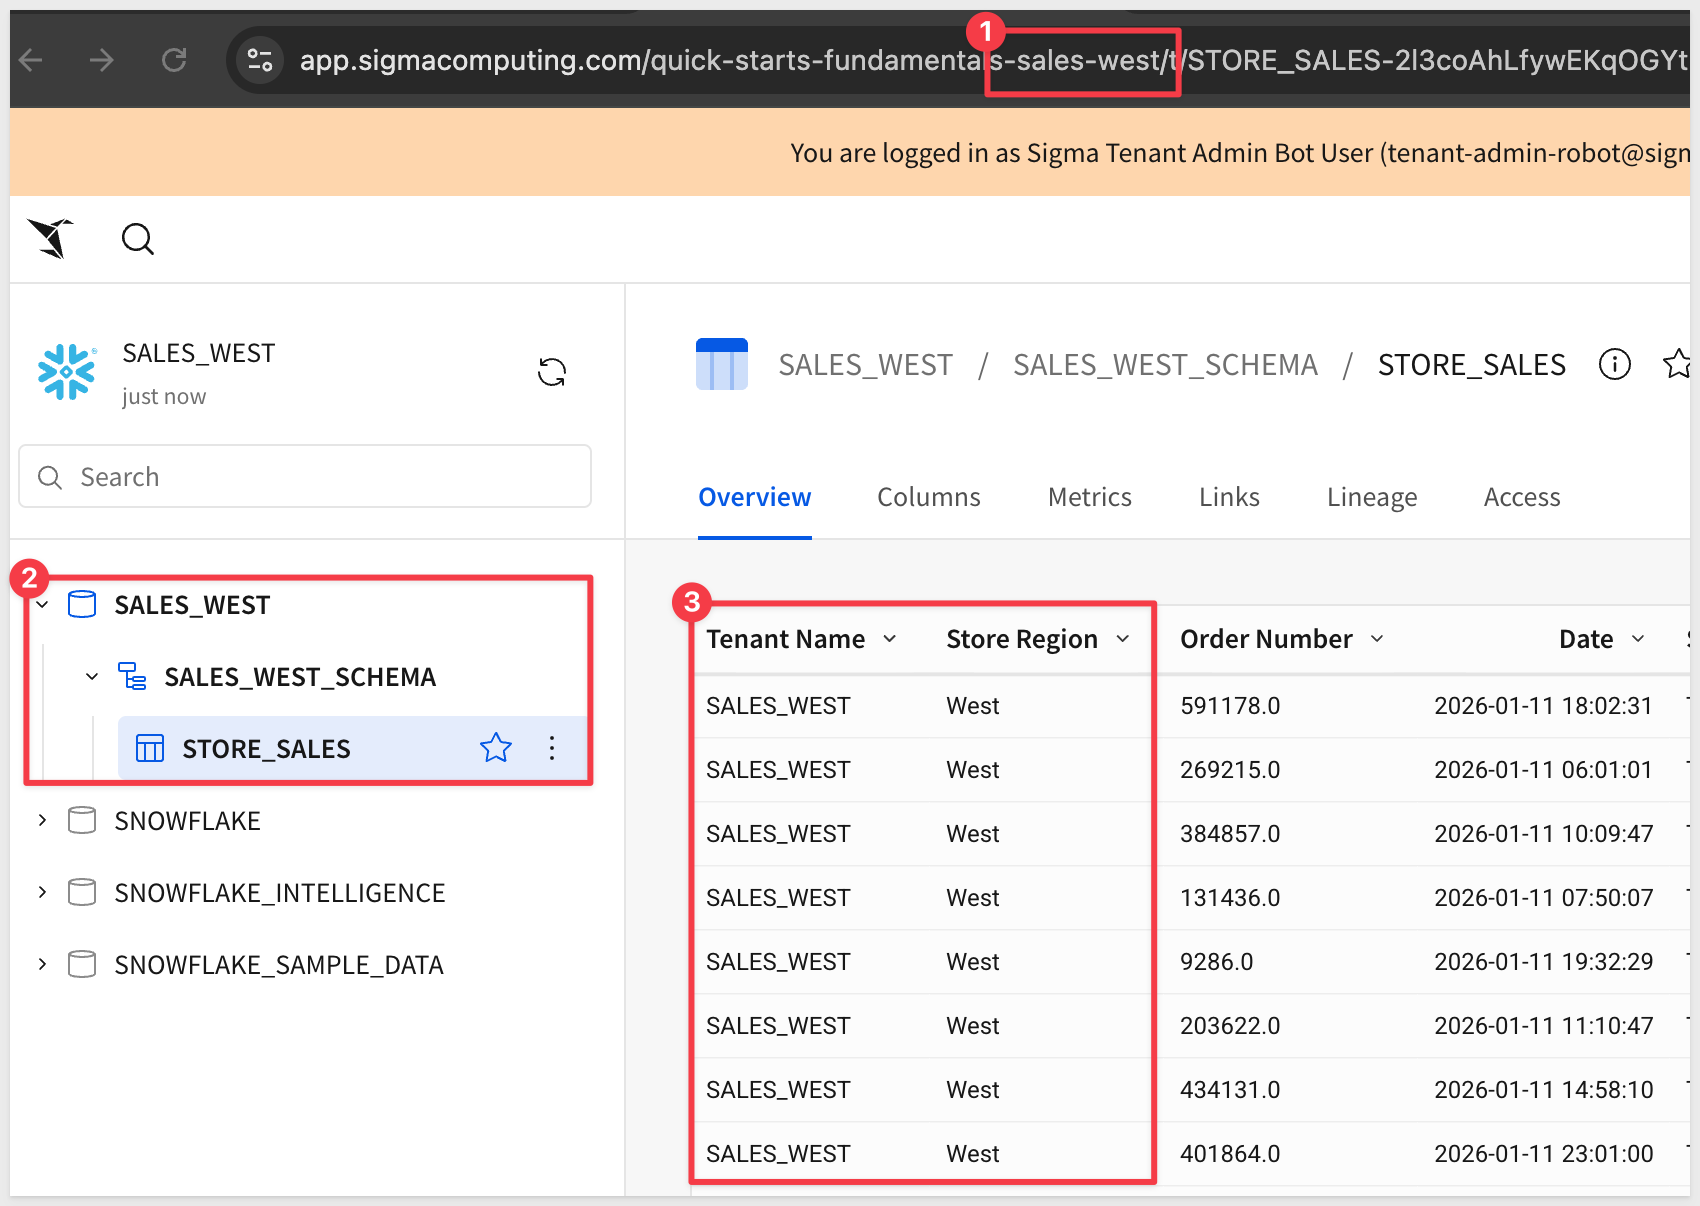Click the browser back arrow
1700x1206 pixels.
pos(32,61)
